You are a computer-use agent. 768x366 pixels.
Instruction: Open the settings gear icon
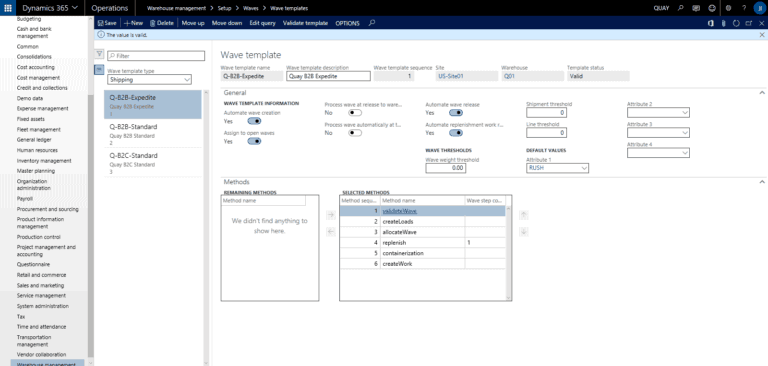728,8
